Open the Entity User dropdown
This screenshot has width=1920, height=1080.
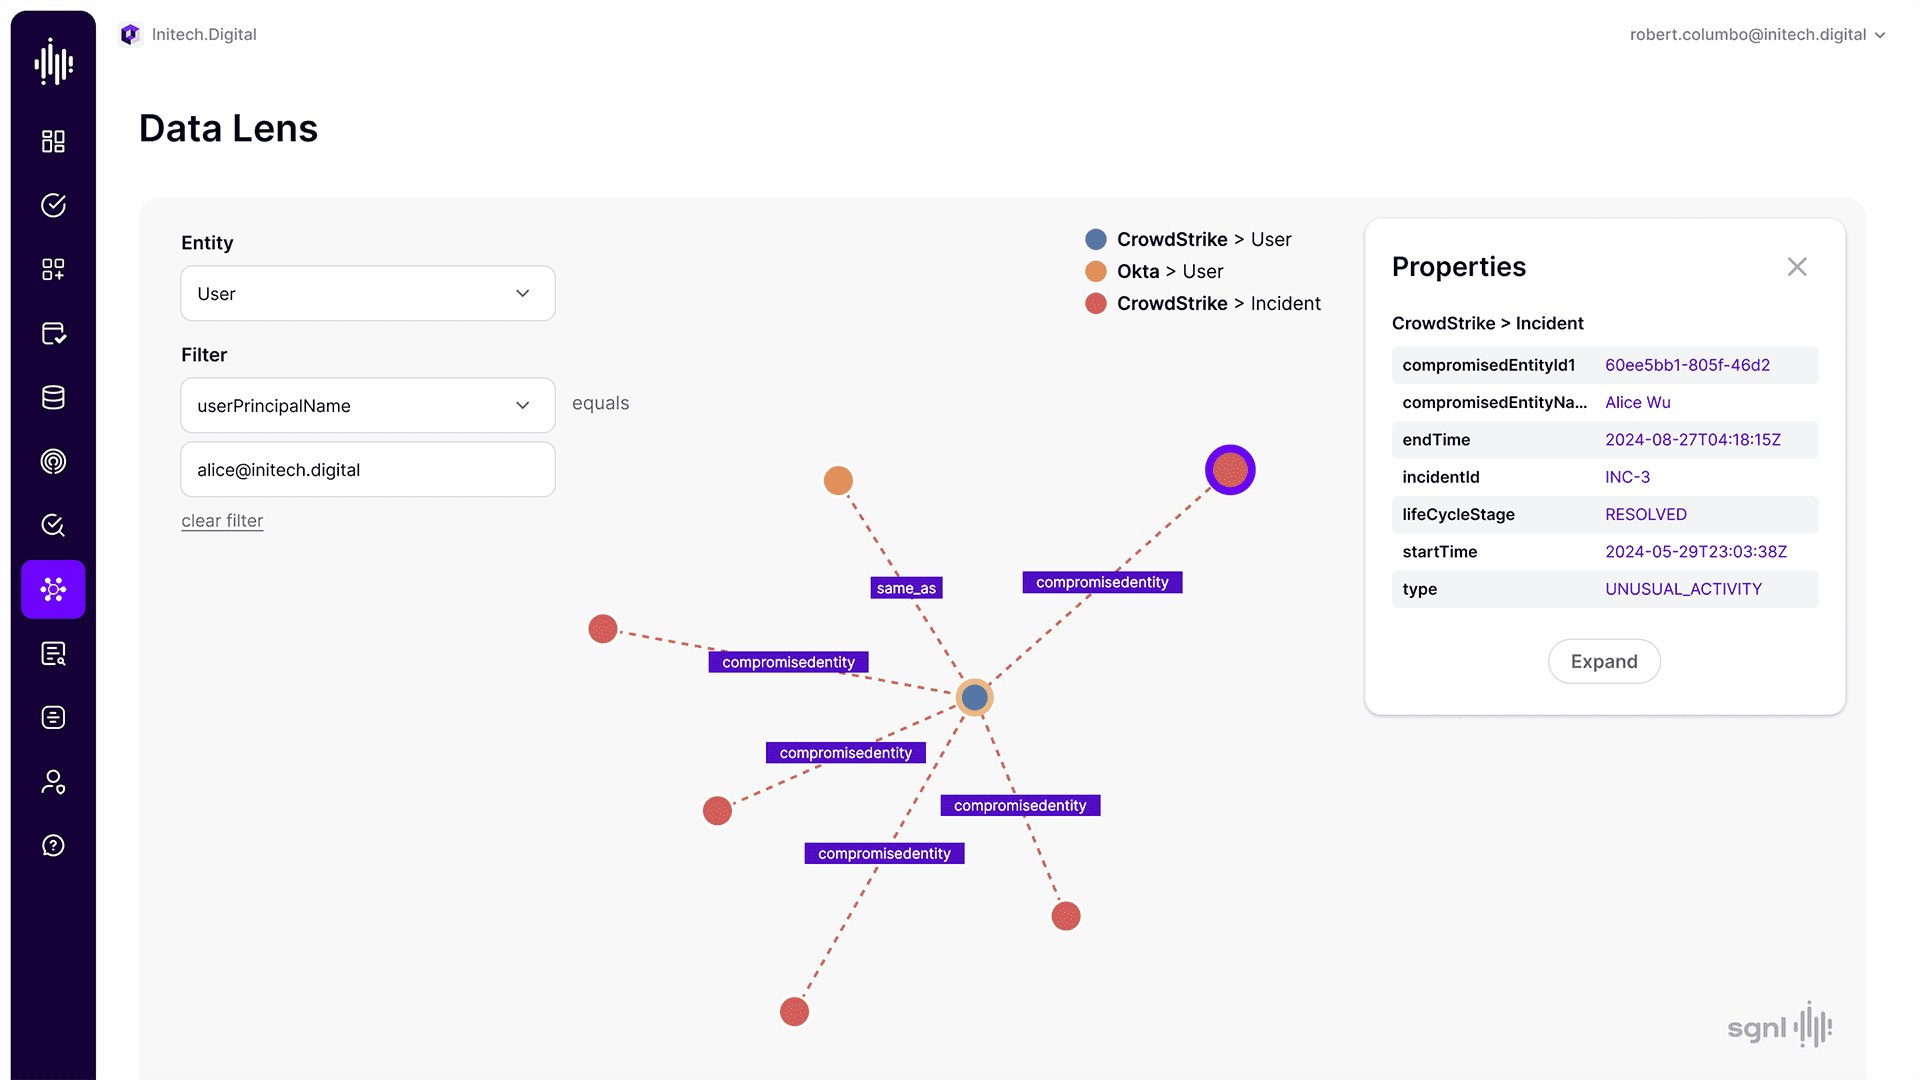[x=367, y=293]
